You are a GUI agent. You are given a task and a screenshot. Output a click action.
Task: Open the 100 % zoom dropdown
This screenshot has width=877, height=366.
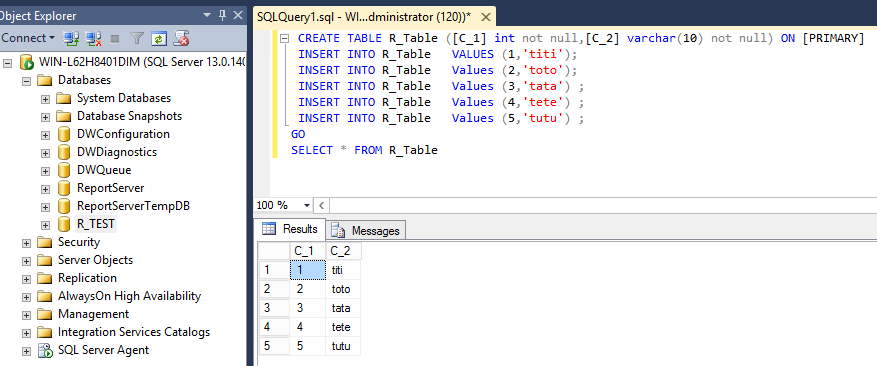click(x=307, y=205)
